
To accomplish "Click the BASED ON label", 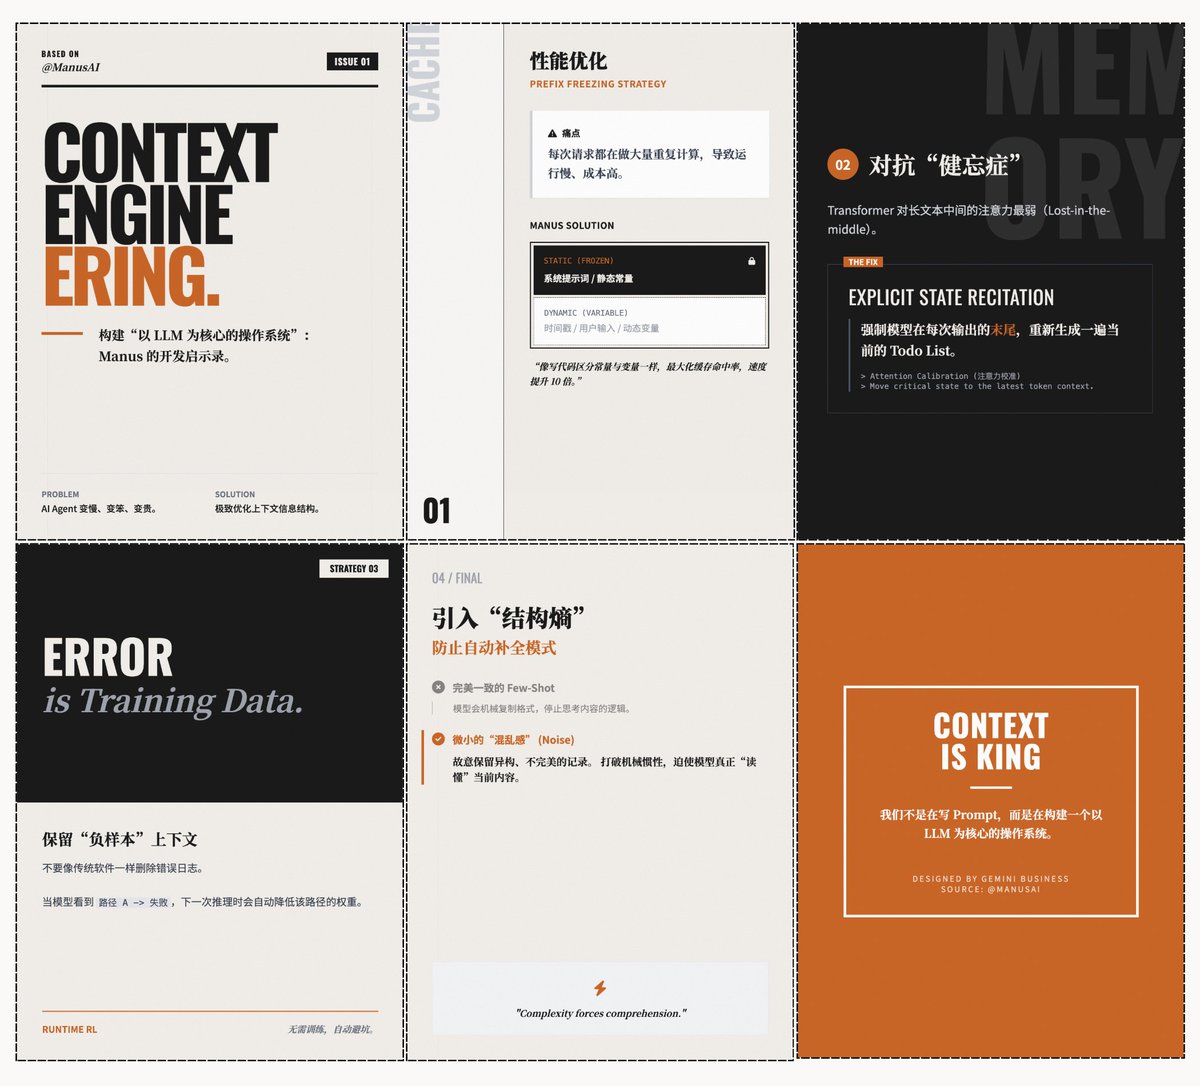I will tap(60, 54).
